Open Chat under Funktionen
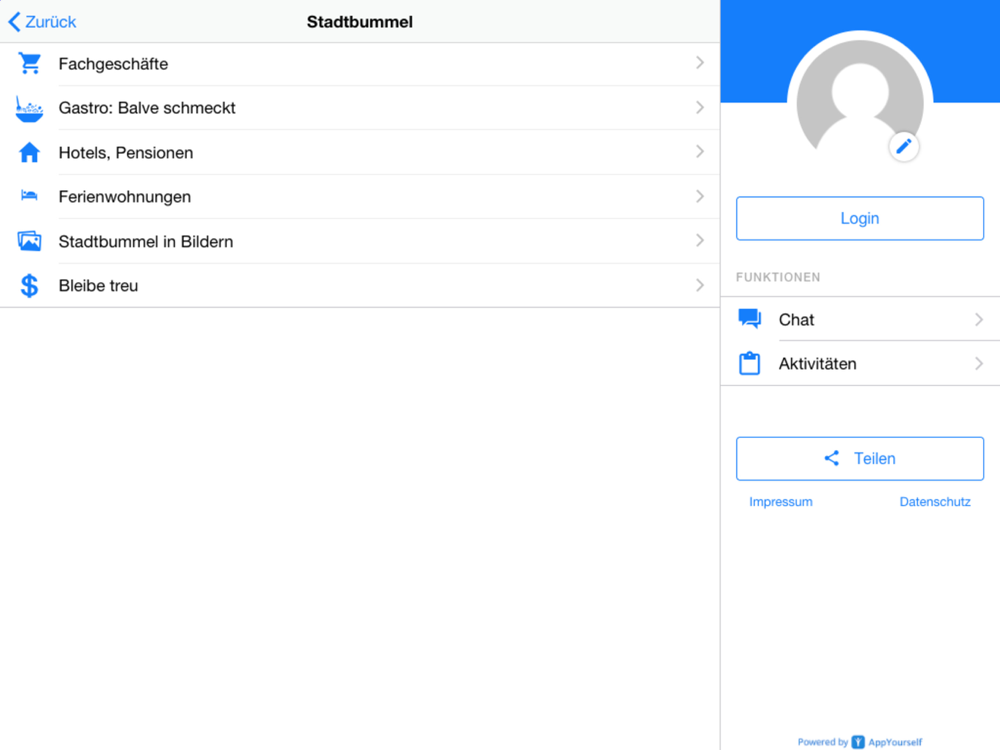Viewport: 1000px width, 750px height. [860, 319]
